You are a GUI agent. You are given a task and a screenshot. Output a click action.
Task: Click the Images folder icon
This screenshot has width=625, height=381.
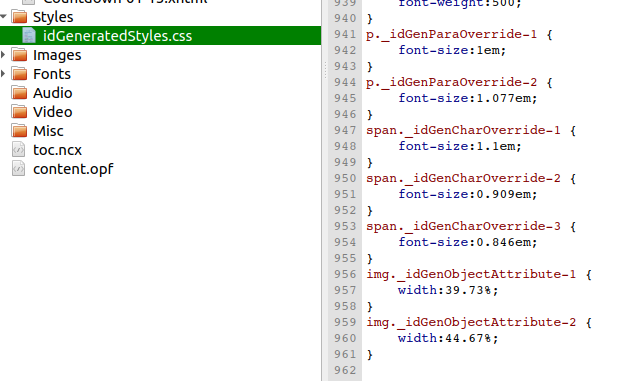[x=20, y=55]
